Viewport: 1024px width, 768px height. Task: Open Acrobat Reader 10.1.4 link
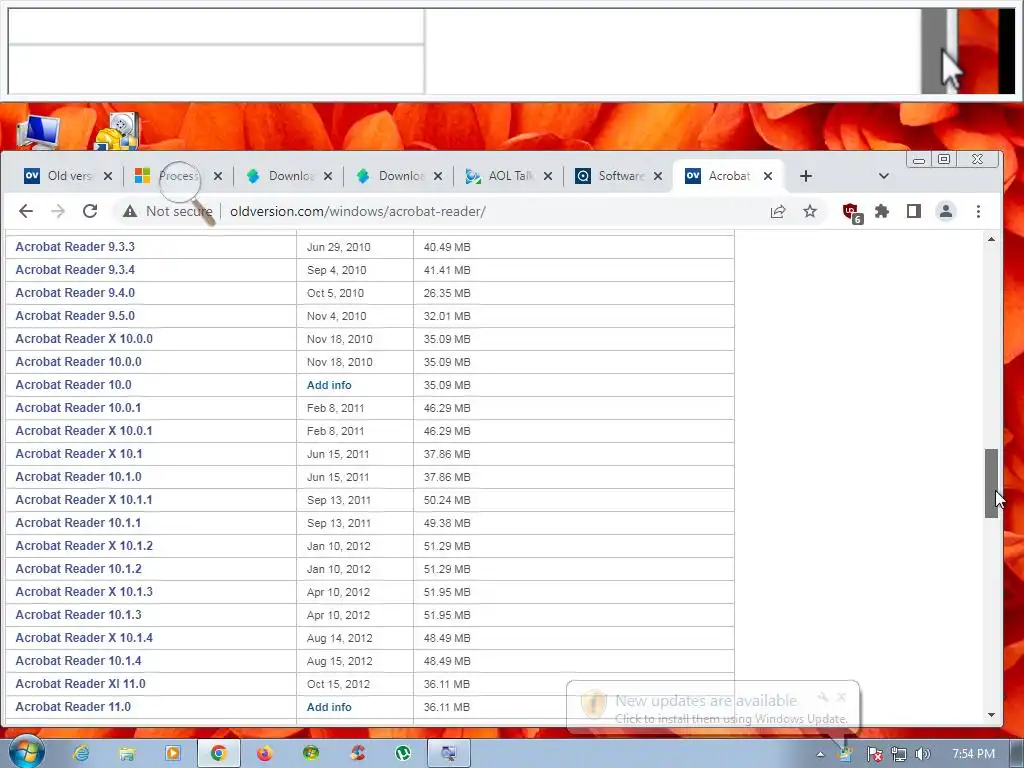point(78,660)
